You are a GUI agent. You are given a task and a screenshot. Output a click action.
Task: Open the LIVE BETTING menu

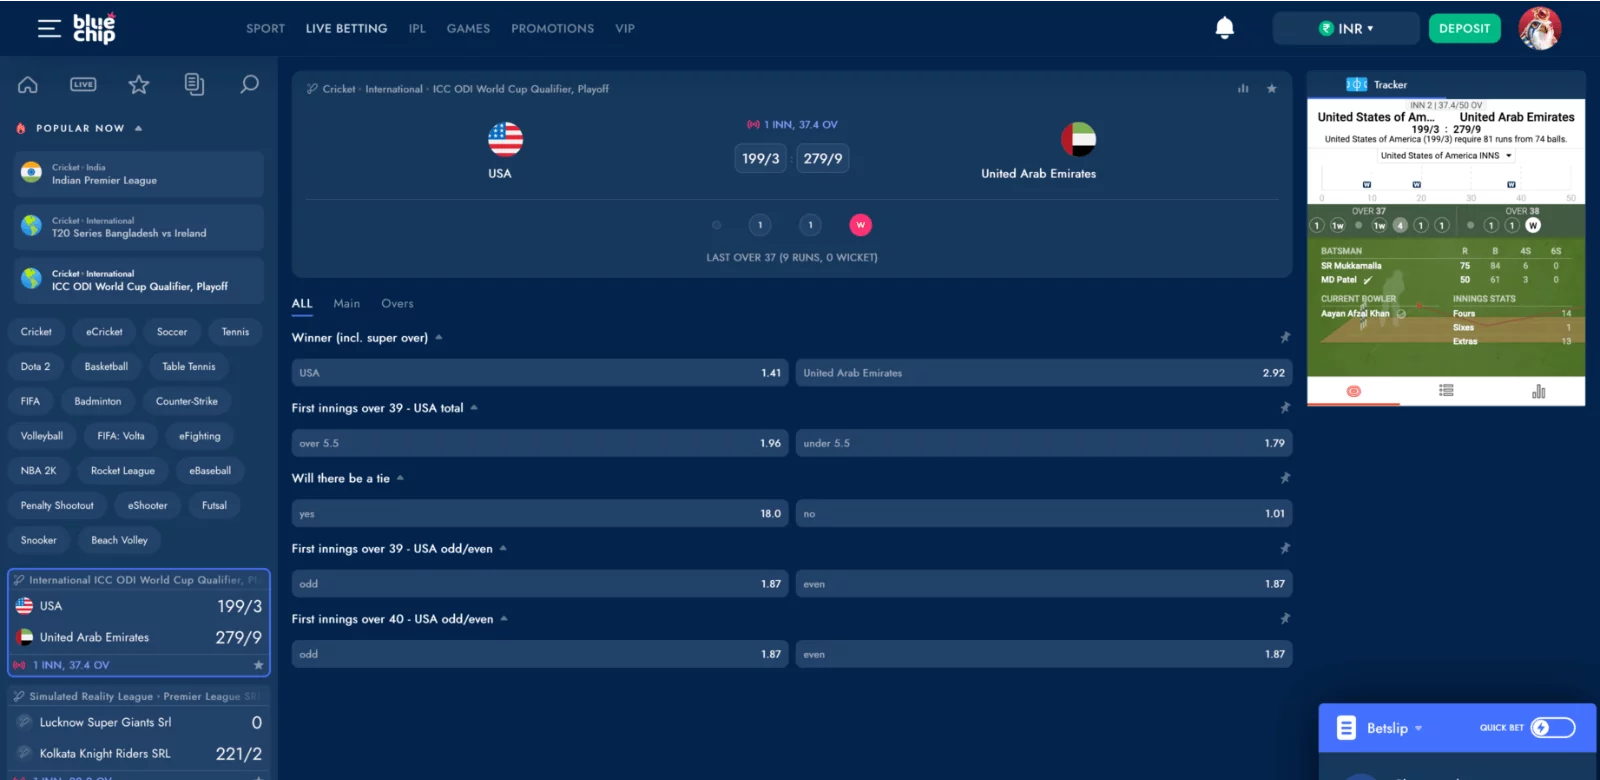pyautogui.click(x=346, y=29)
